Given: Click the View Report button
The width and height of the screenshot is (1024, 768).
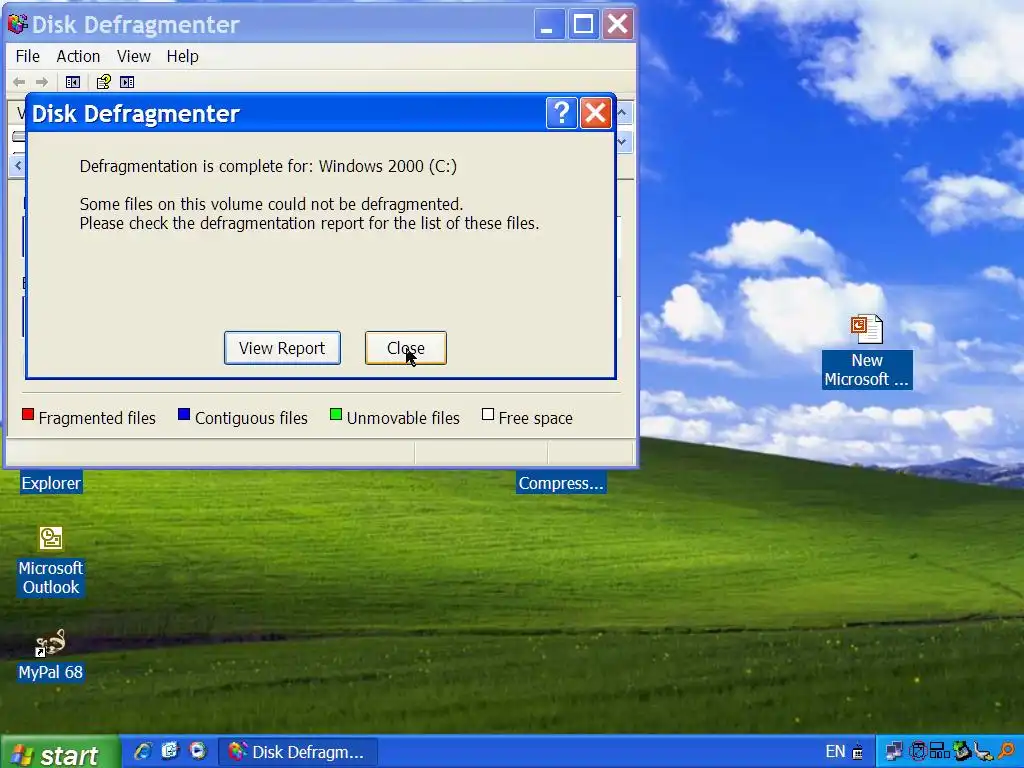Looking at the screenshot, I should pyautogui.click(x=282, y=348).
